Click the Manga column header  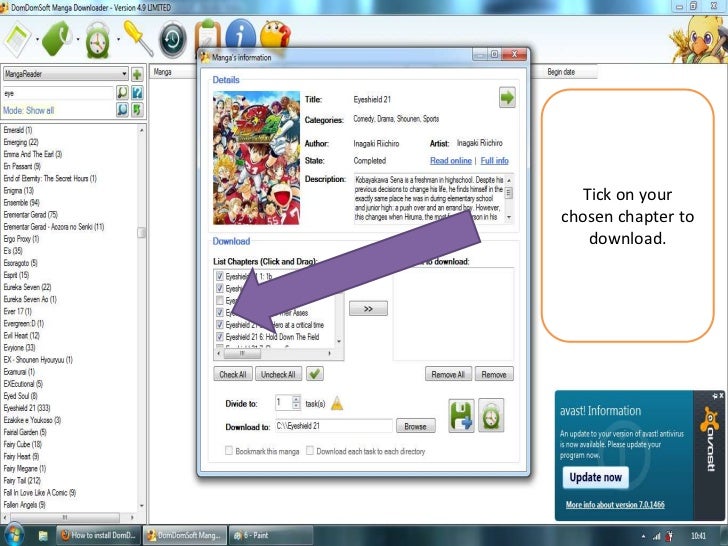[x=173, y=72]
